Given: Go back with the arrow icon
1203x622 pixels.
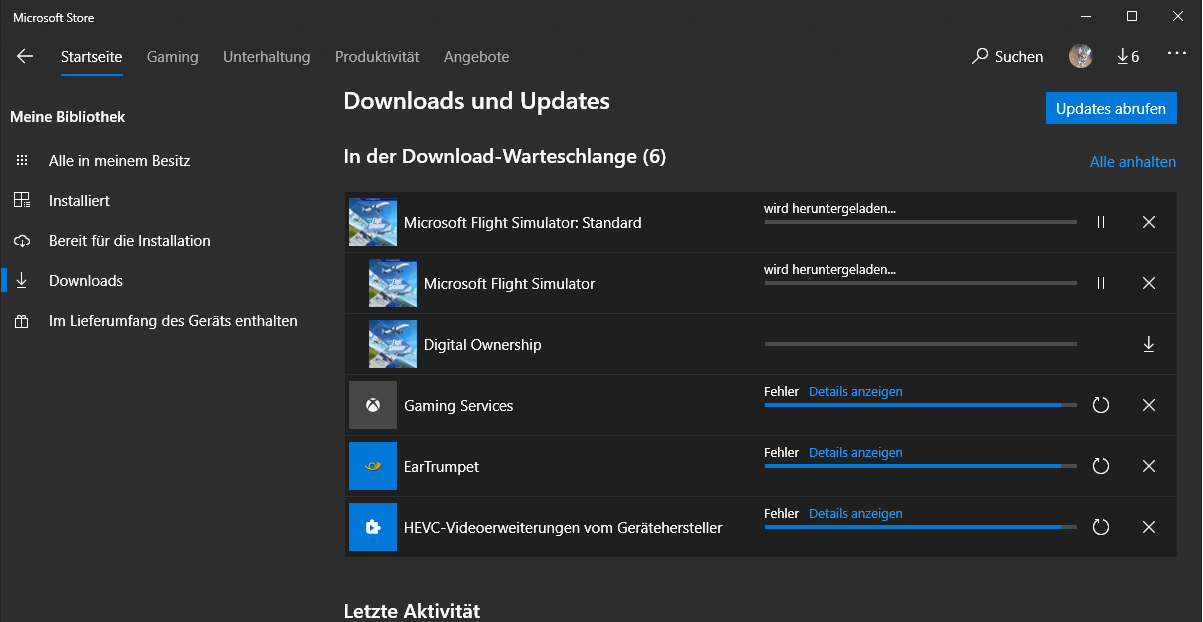Looking at the screenshot, I should (x=25, y=57).
